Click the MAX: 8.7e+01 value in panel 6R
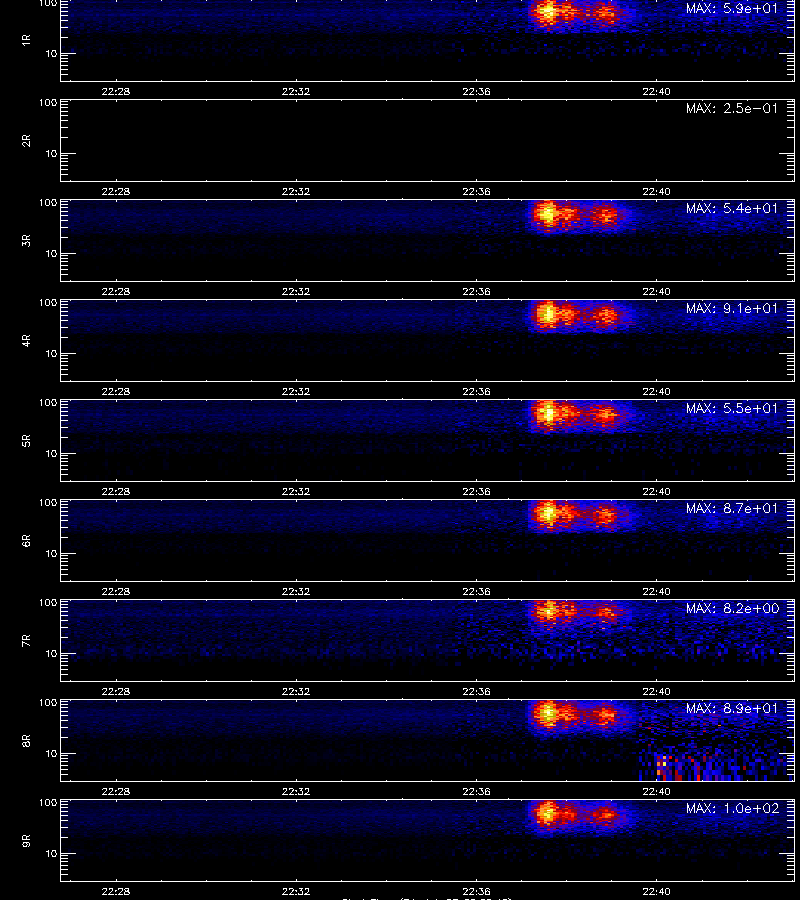The height and width of the screenshot is (900, 800). (732, 509)
